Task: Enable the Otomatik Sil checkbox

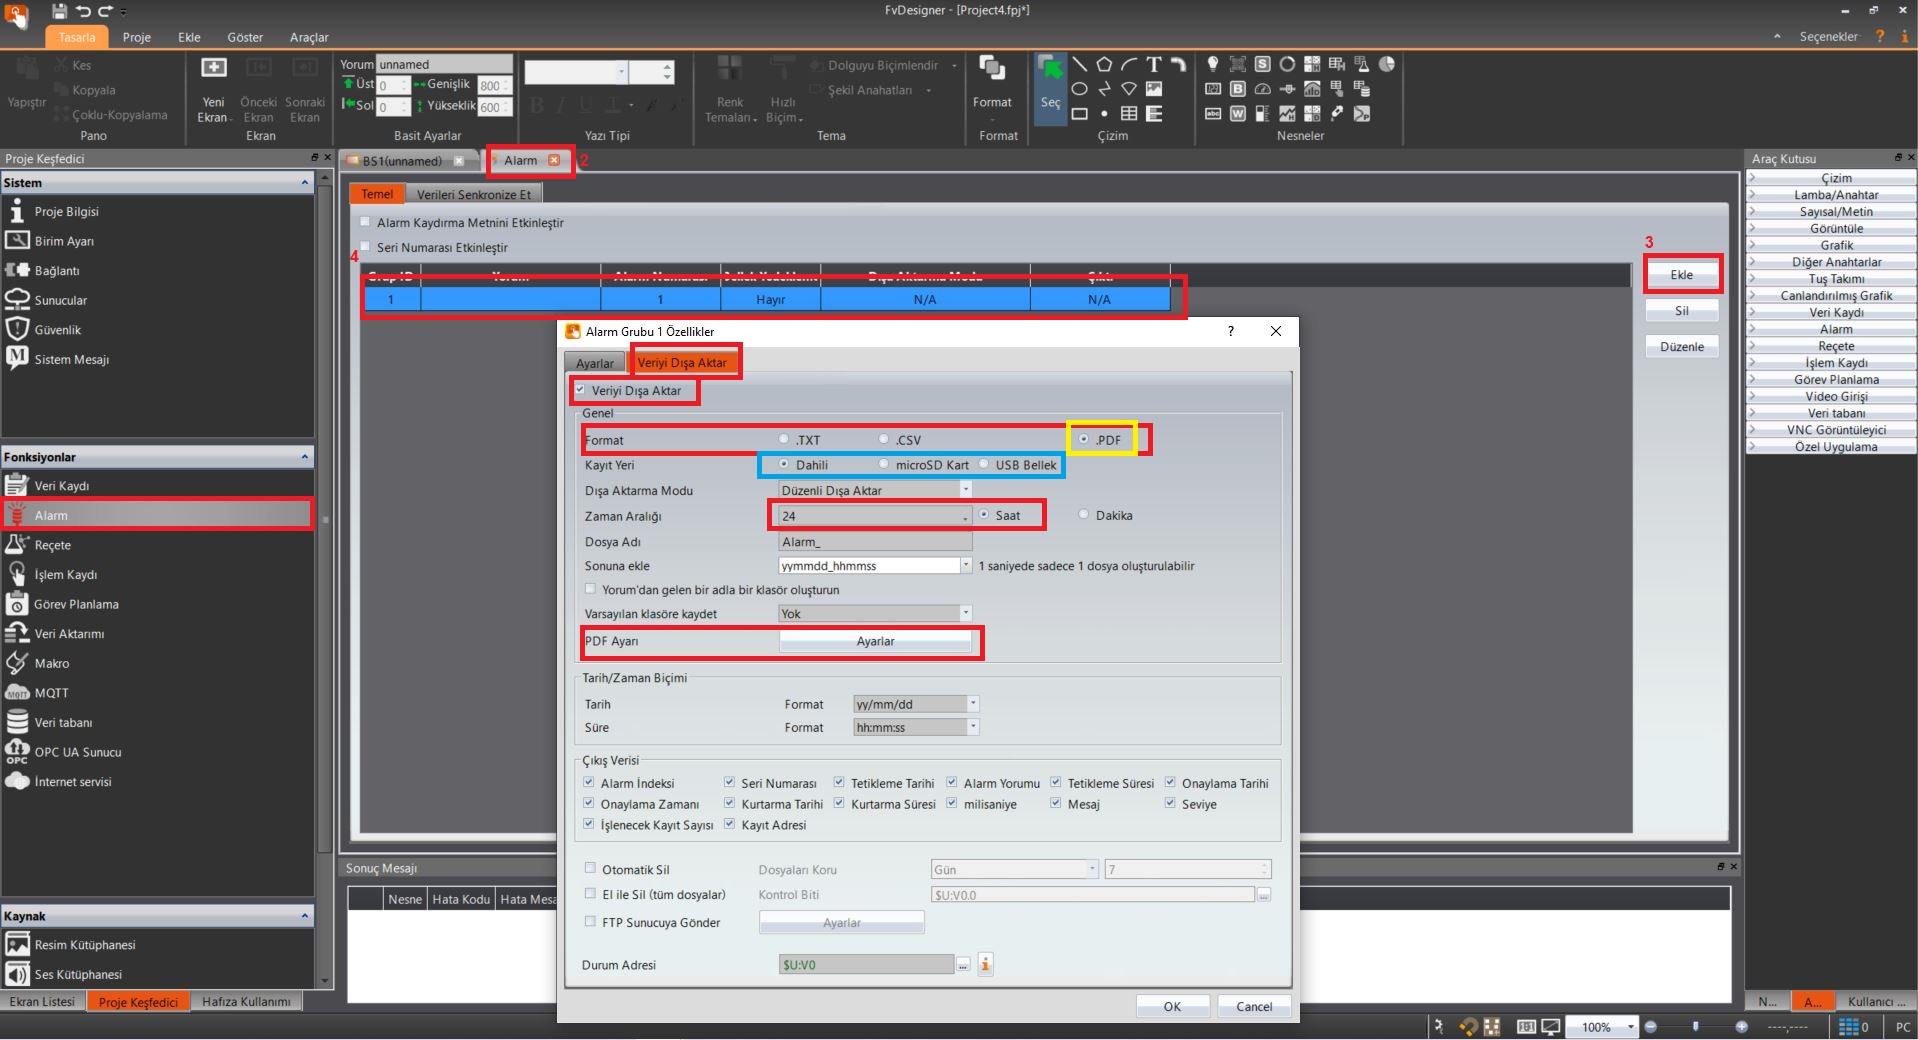Action: pyautogui.click(x=590, y=869)
